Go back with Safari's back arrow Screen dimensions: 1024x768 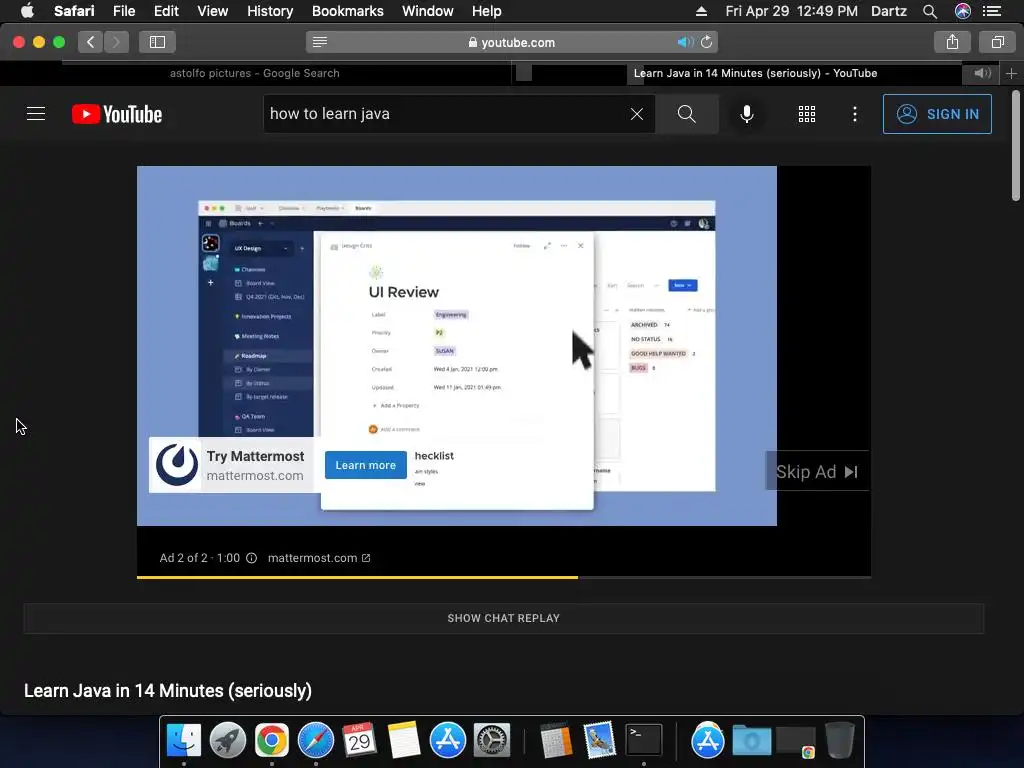pyautogui.click(x=90, y=42)
